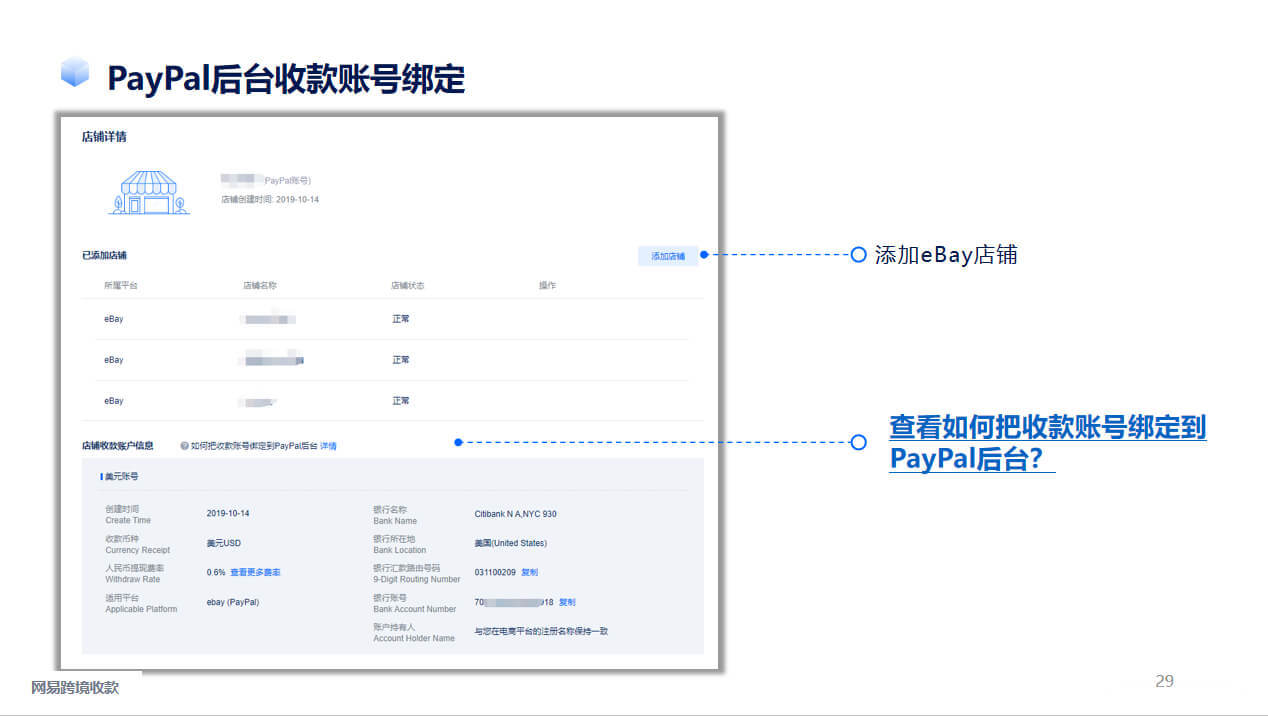Click the 添加店铺 button
The width and height of the screenshot is (1268, 716).
(x=668, y=256)
